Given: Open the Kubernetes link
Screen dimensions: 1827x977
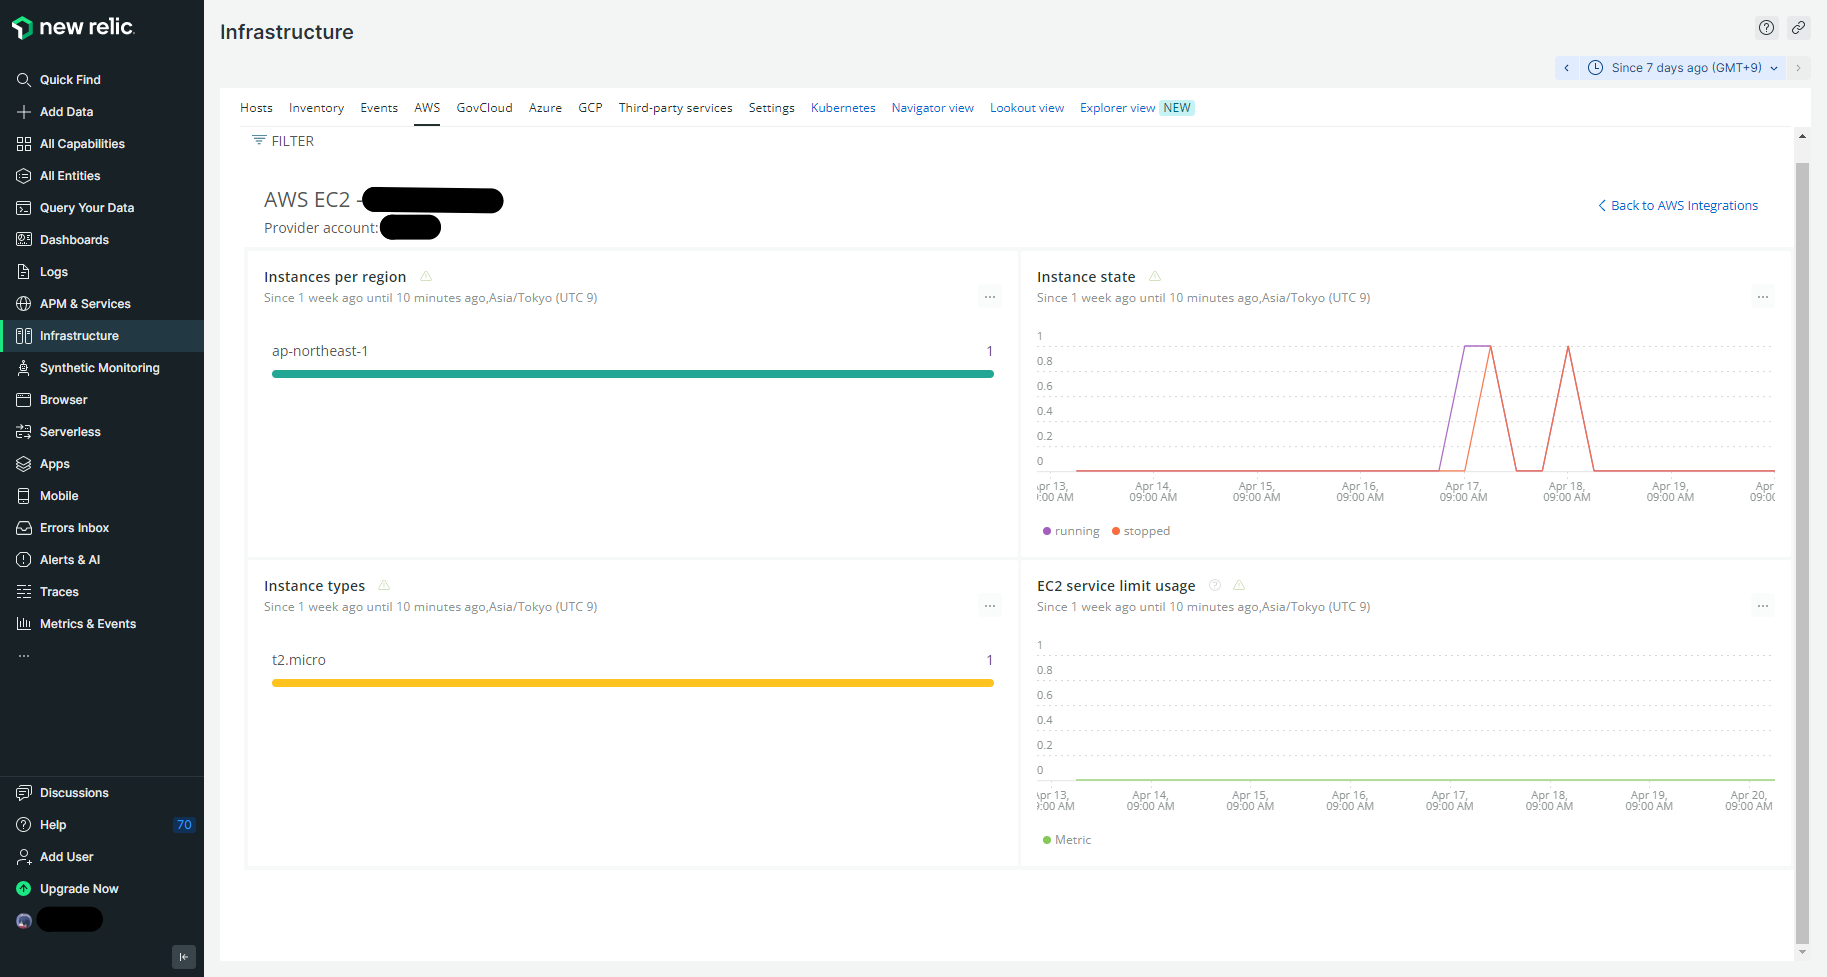Looking at the screenshot, I should tap(843, 108).
